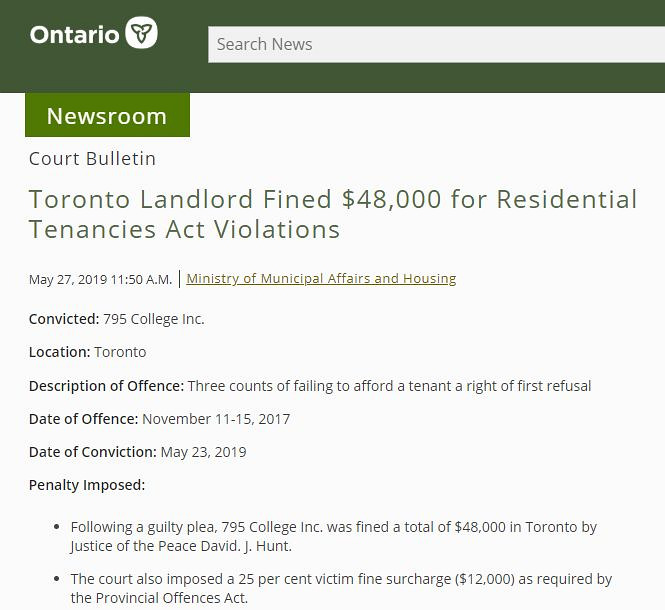Screen dimensions: 665x610
Task: Open the Newsroom section tab
Action: pos(107,115)
